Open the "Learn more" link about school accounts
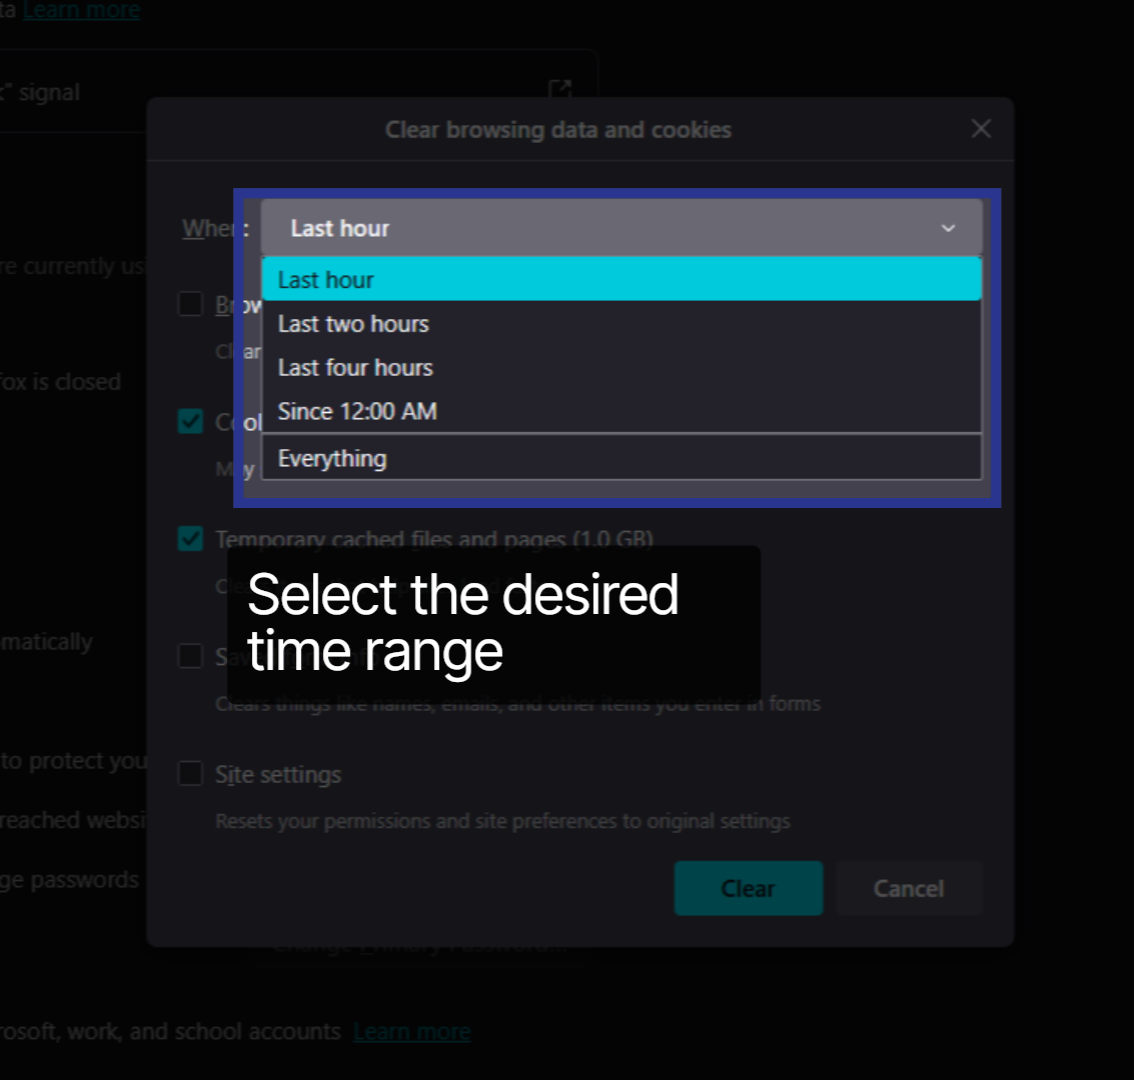Image resolution: width=1134 pixels, height=1080 pixels. [411, 1031]
